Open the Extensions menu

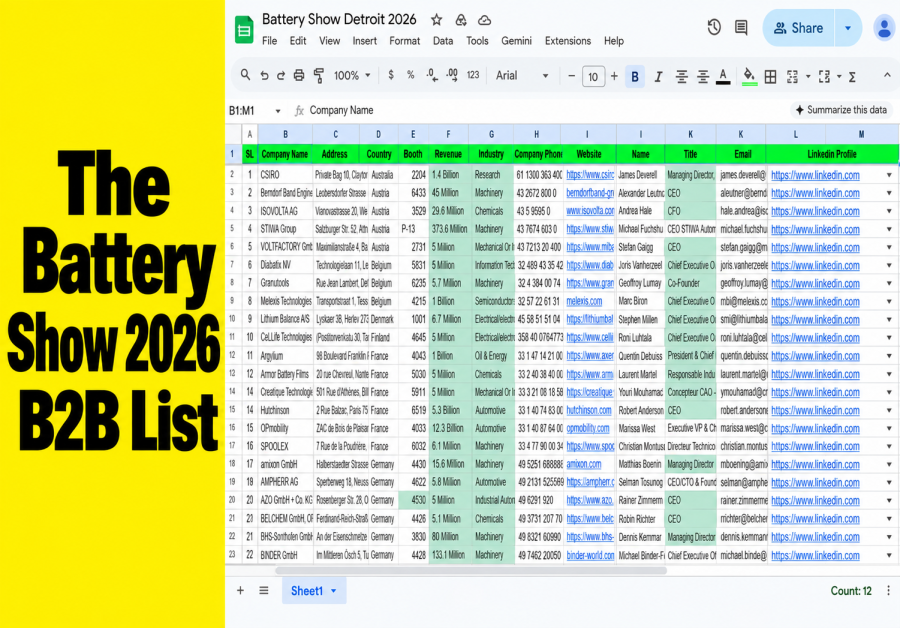pos(568,41)
